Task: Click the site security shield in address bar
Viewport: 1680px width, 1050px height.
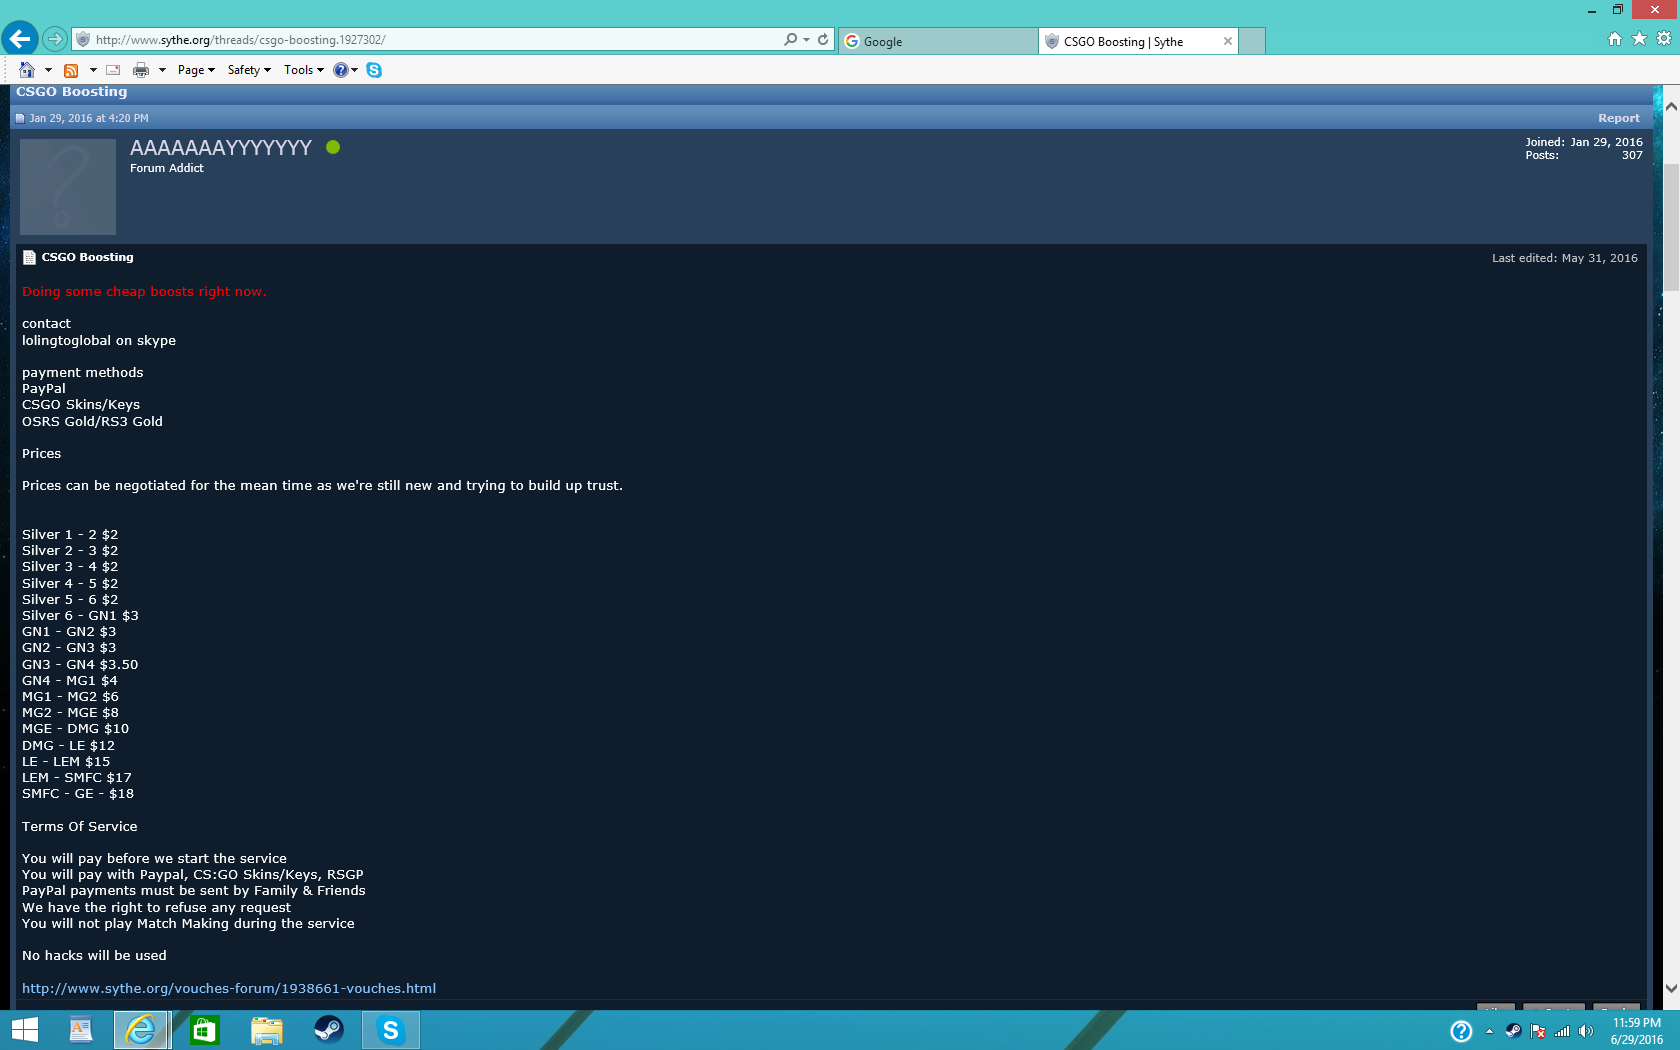Action: pyautogui.click(x=83, y=40)
